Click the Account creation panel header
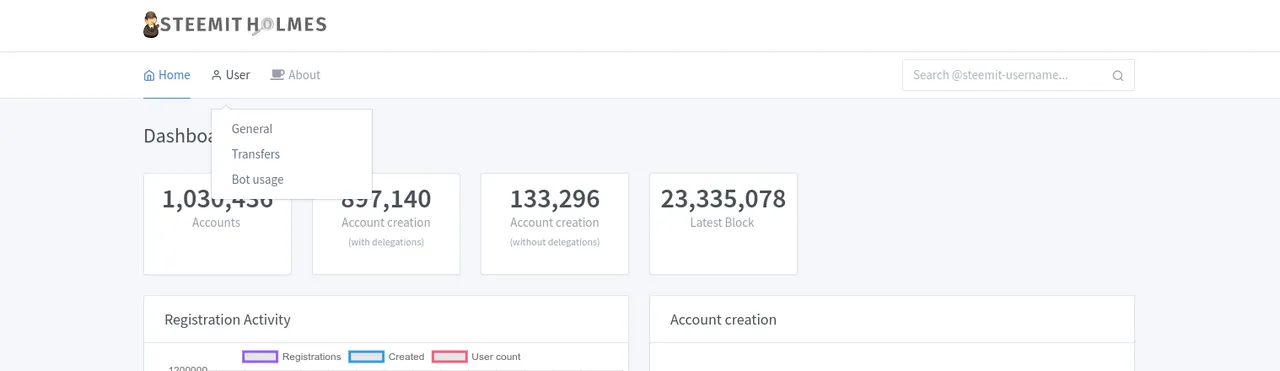This screenshot has width=1280, height=371. pyautogui.click(x=892, y=320)
